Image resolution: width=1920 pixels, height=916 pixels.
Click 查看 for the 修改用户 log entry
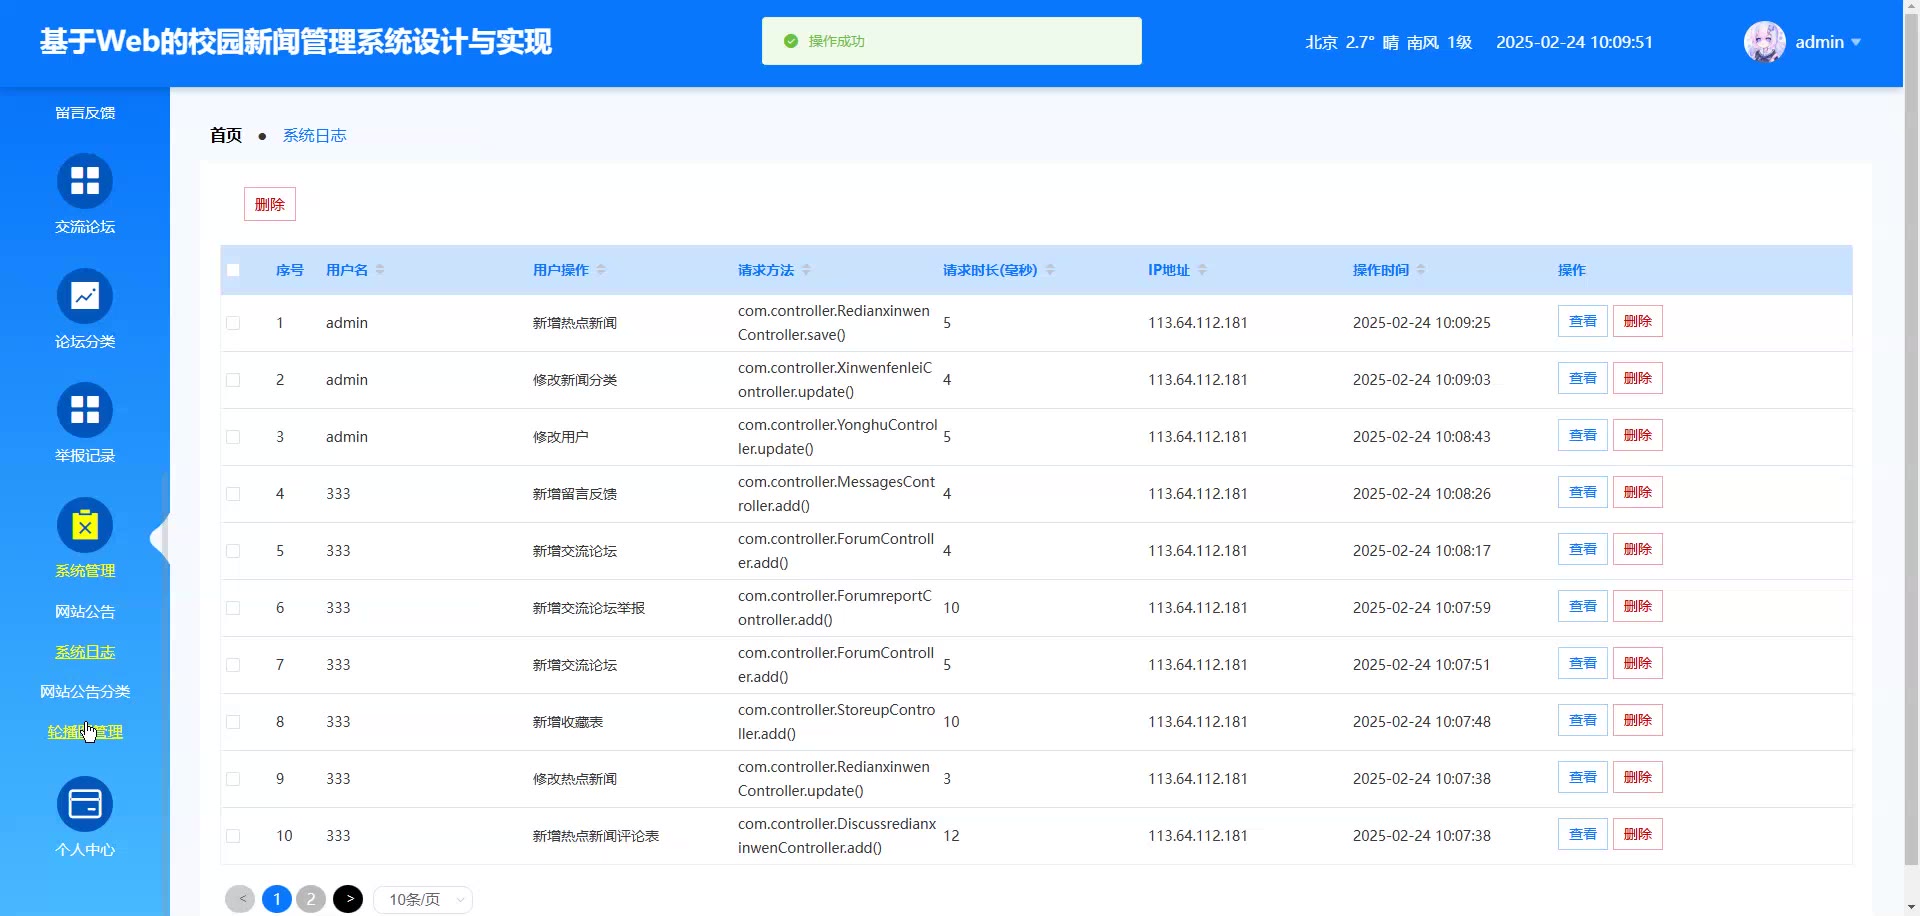(1582, 436)
